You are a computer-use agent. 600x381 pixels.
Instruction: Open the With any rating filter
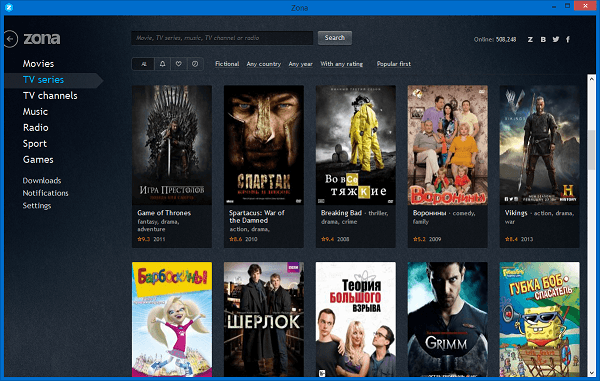[341, 64]
